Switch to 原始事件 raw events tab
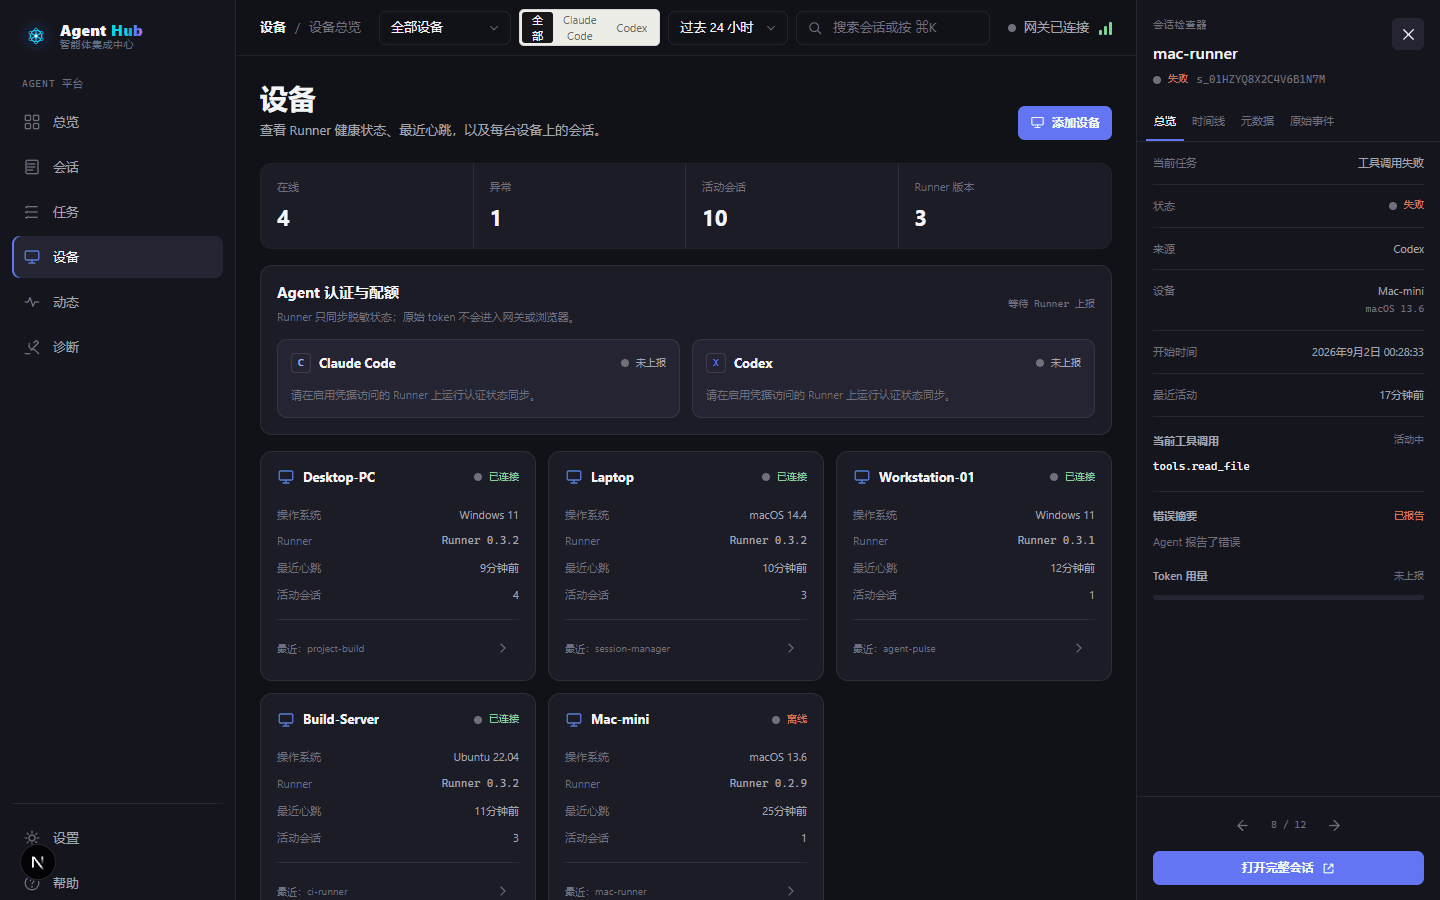Viewport: 1440px width, 900px height. click(1312, 121)
